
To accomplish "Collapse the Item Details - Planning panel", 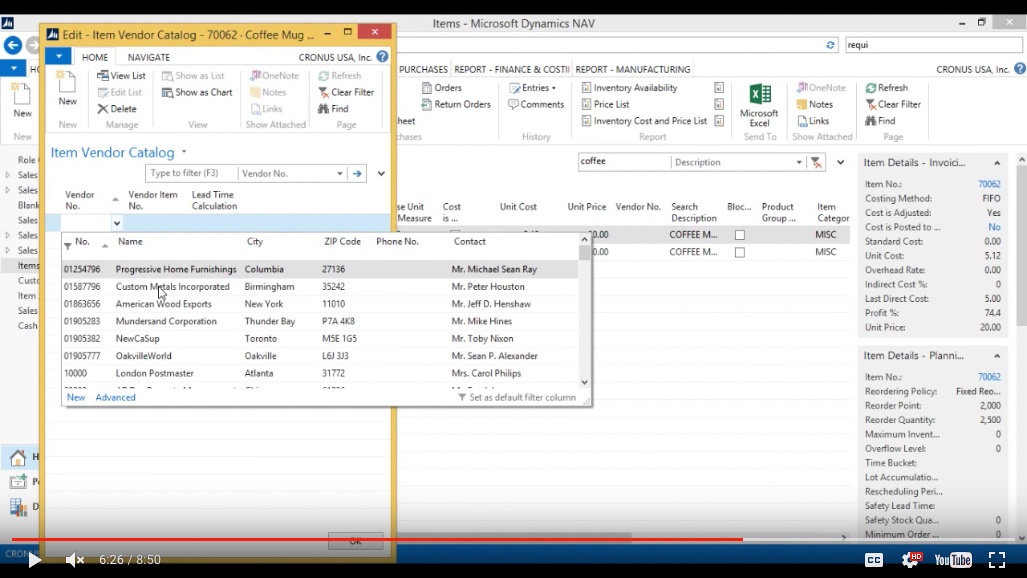I will (x=997, y=356).
